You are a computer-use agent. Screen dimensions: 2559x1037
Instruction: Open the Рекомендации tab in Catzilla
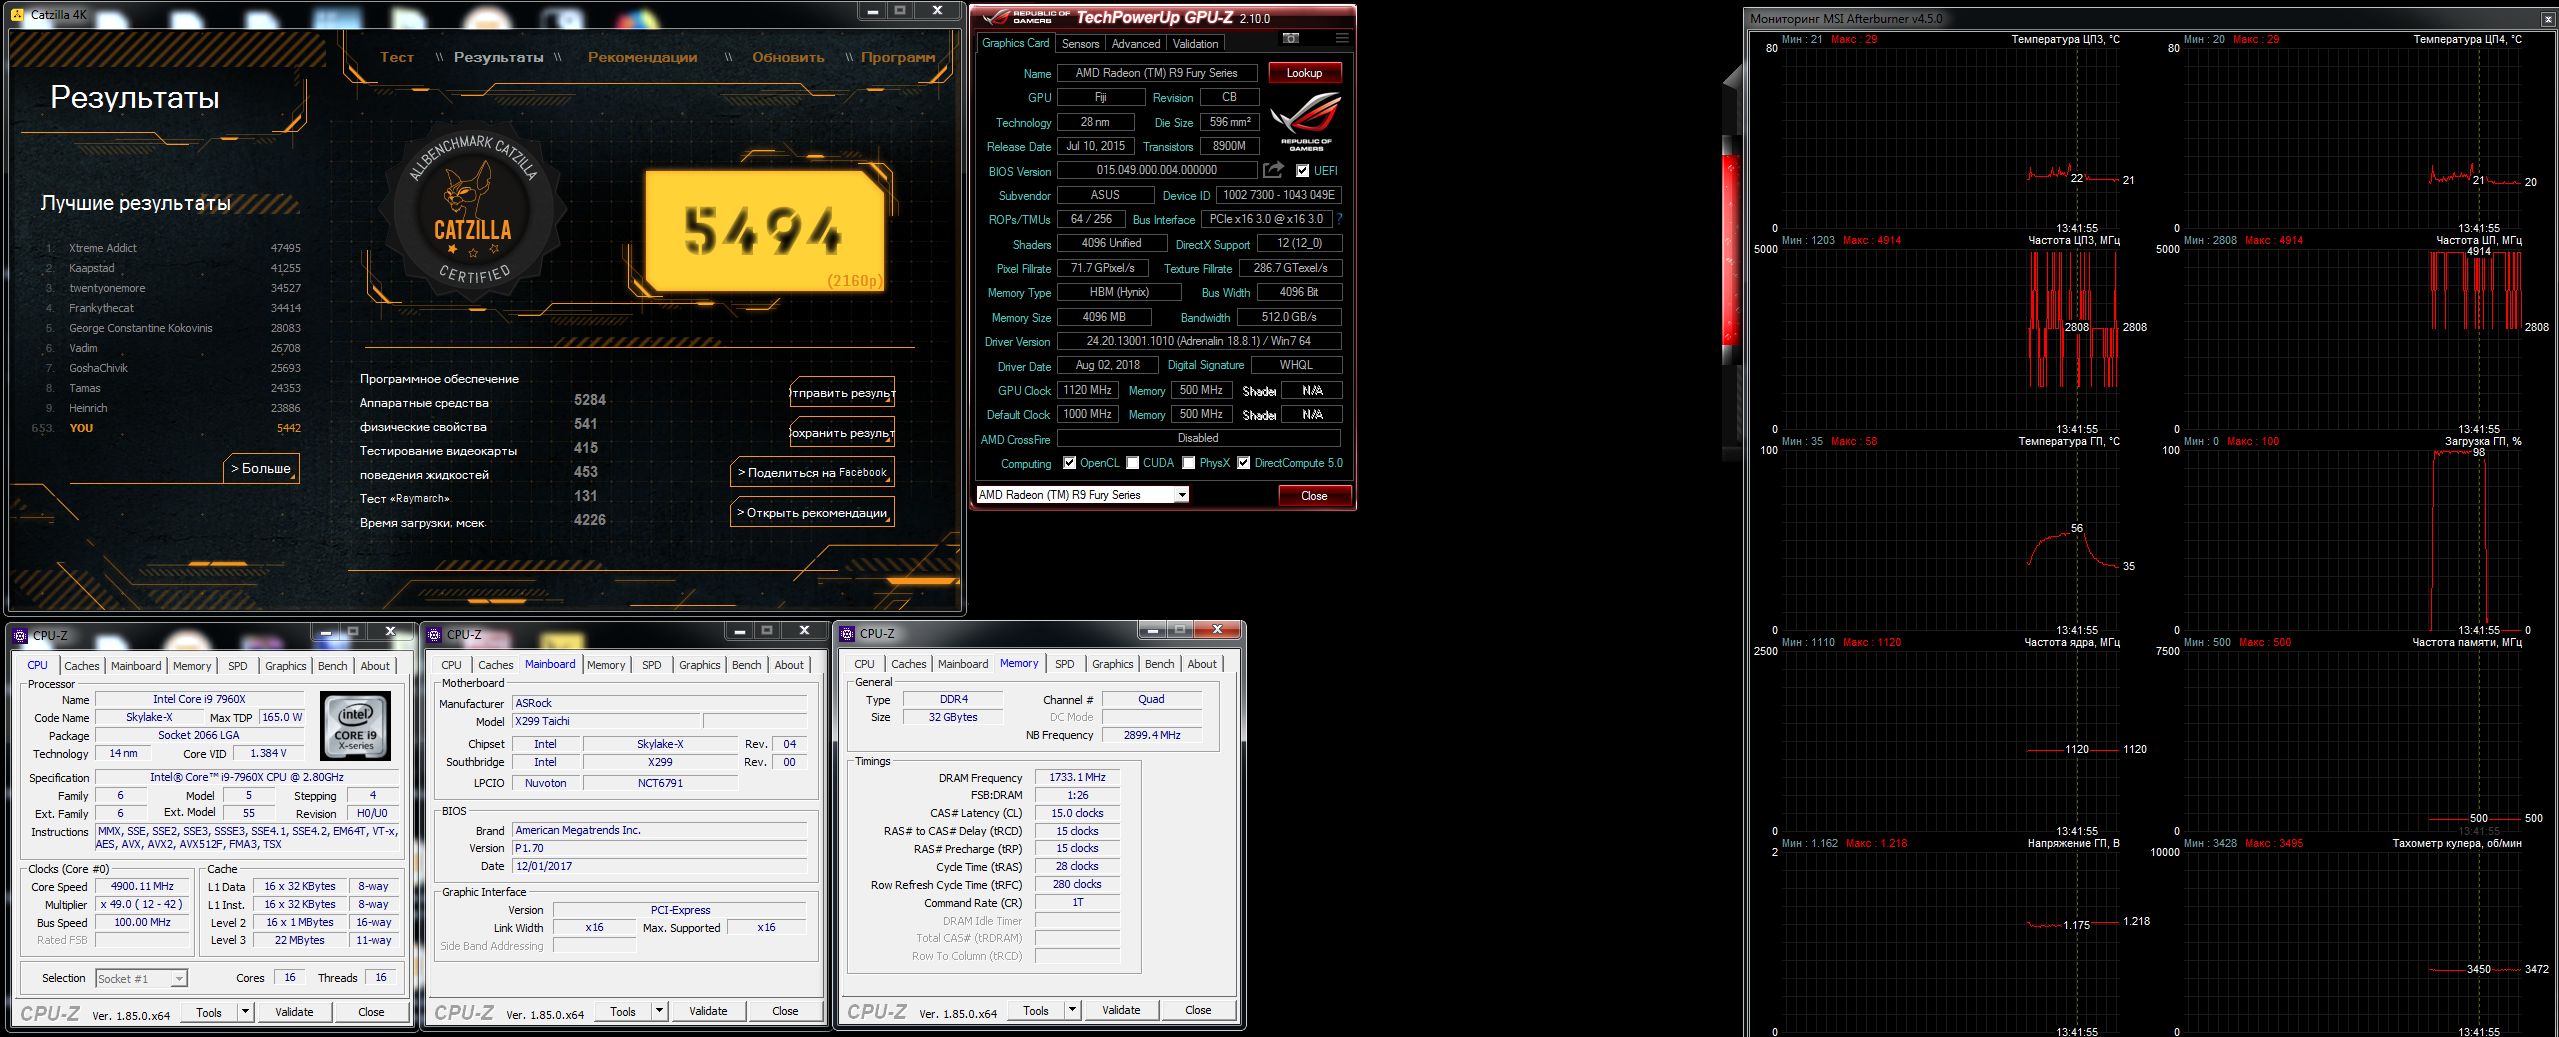(642, 57)
